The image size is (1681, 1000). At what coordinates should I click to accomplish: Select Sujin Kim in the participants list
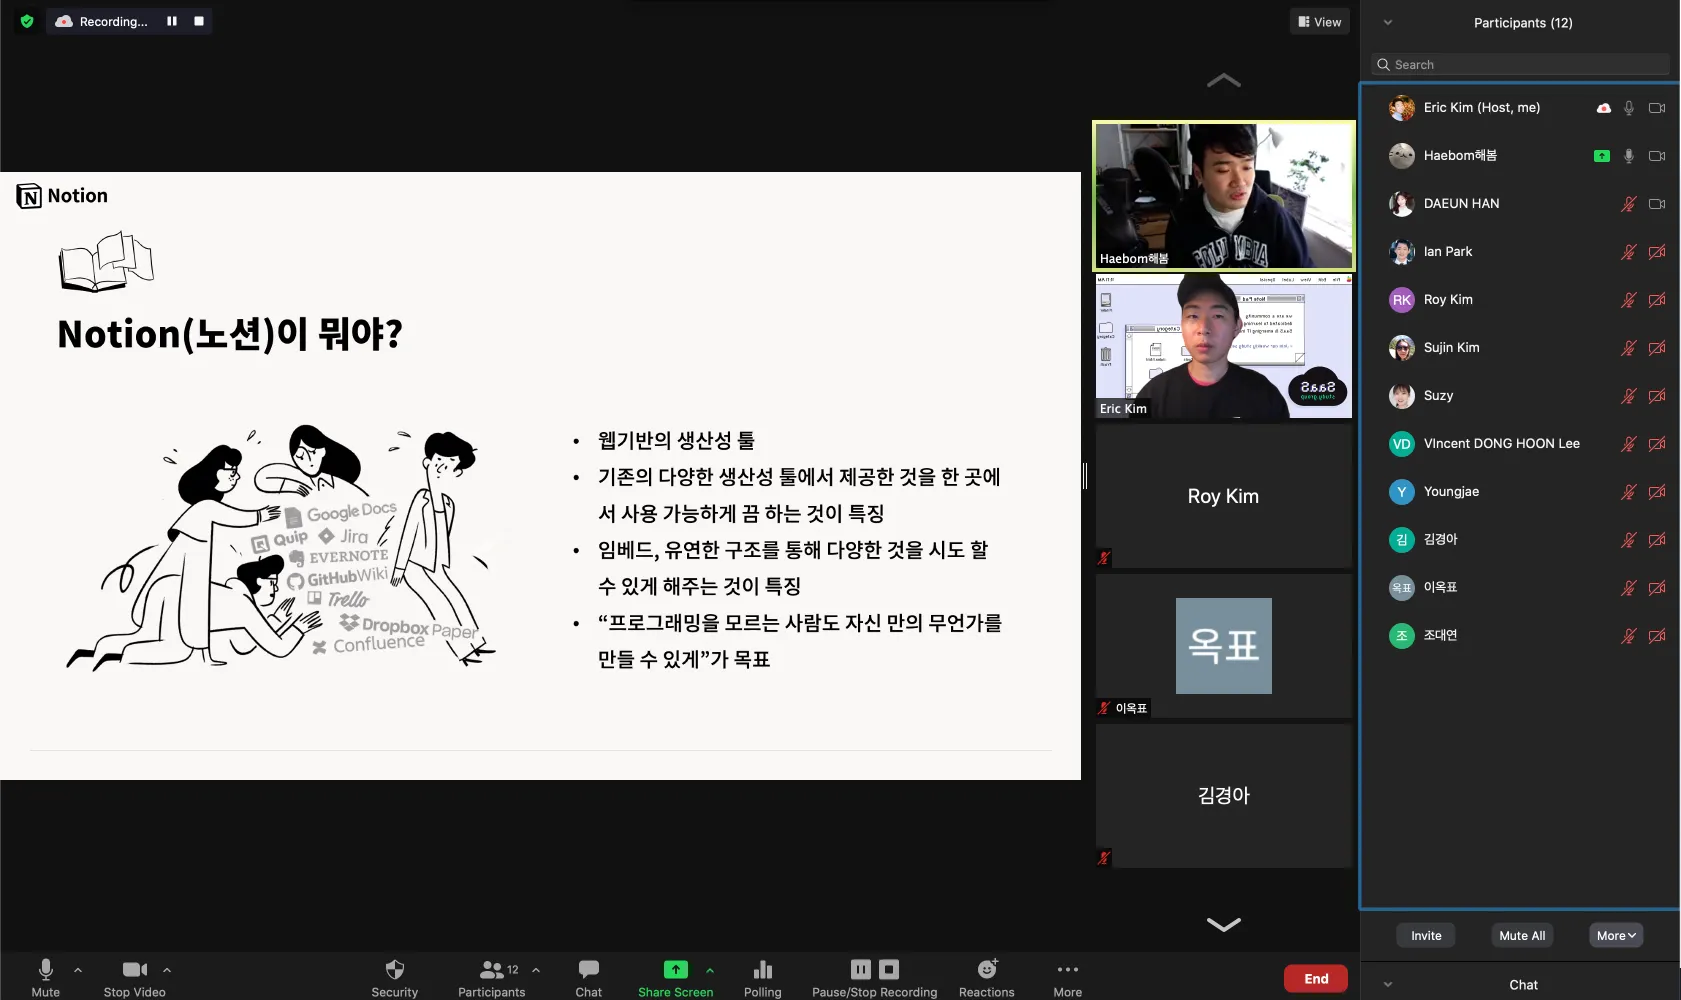(x=1520, y=348)
